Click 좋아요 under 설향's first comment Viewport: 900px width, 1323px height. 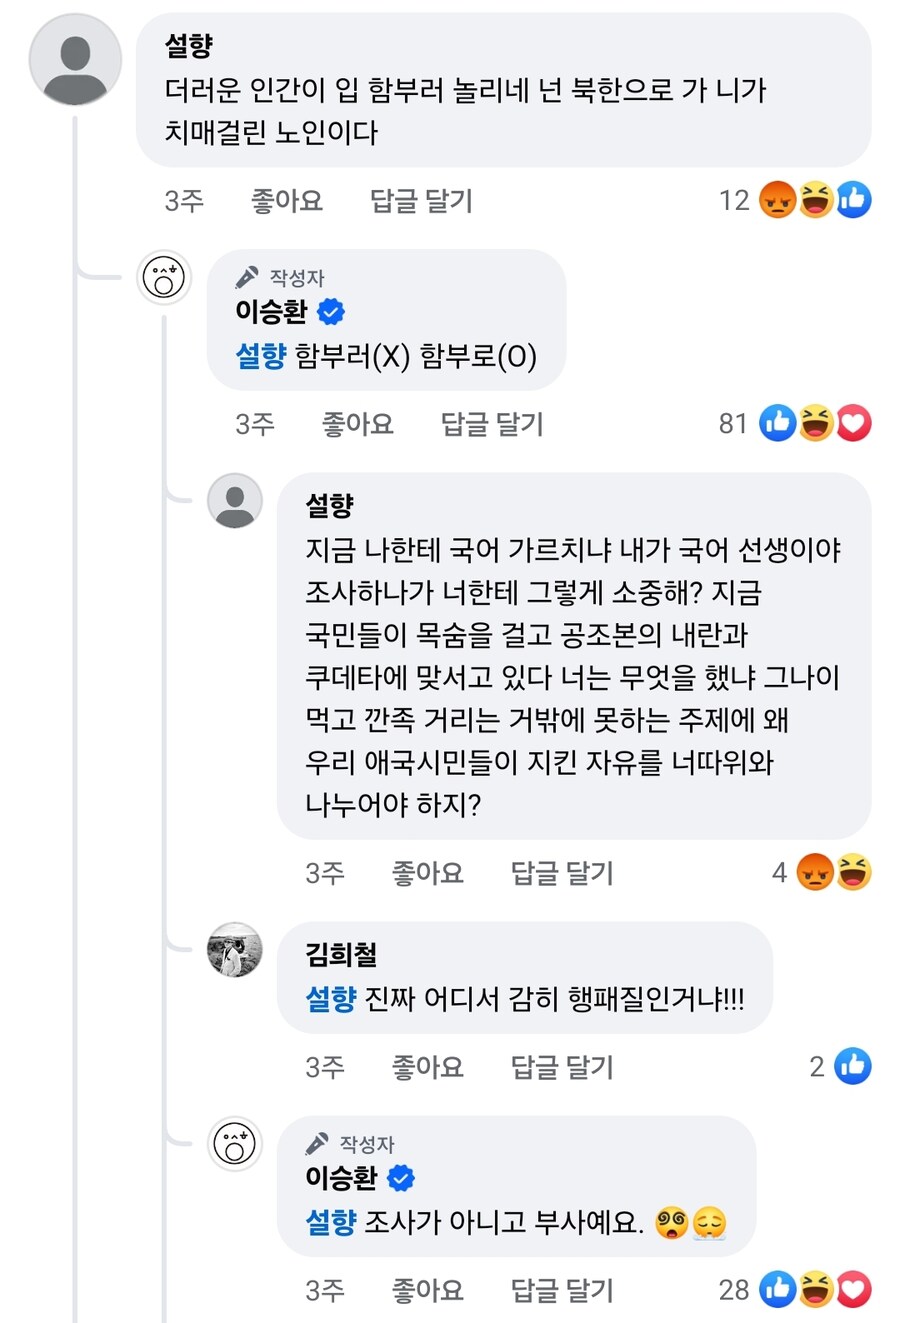286,200
